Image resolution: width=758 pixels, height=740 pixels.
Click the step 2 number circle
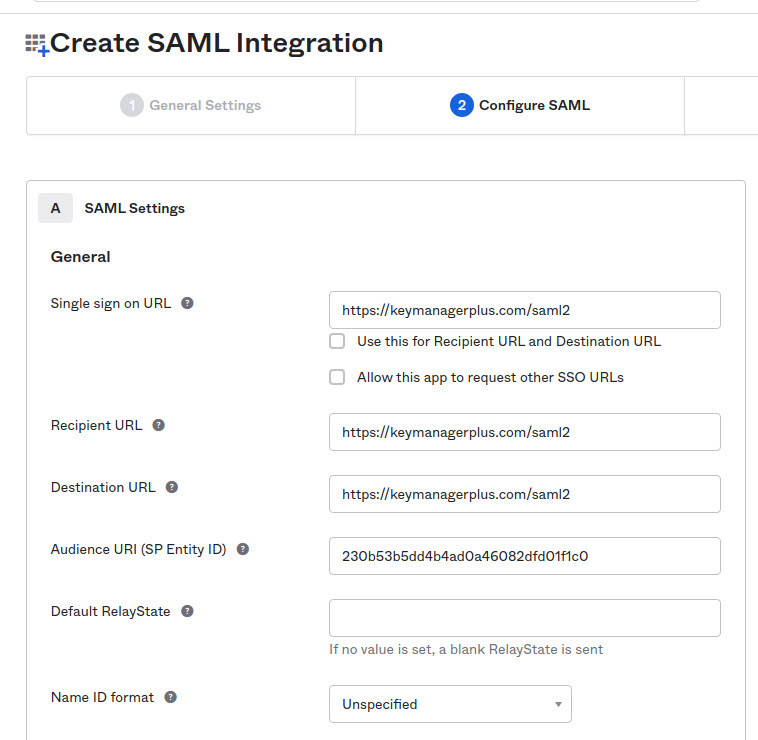461,105
